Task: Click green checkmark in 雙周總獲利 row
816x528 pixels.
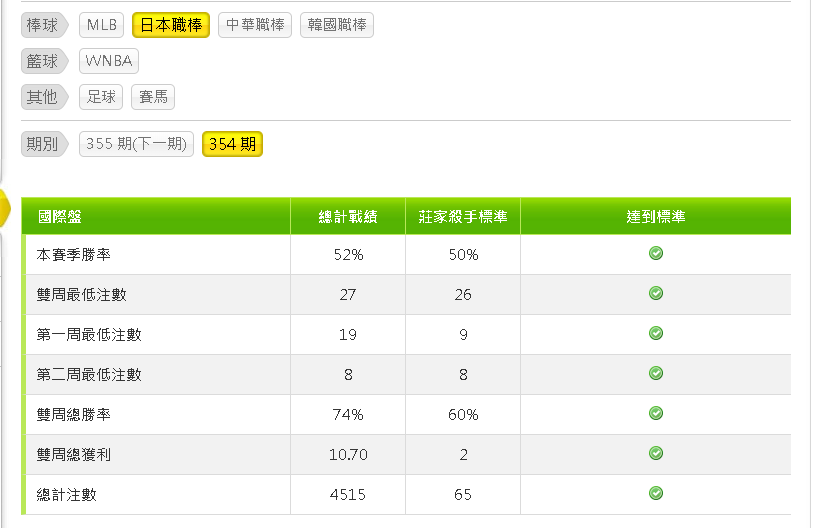Action: [656, 454]
